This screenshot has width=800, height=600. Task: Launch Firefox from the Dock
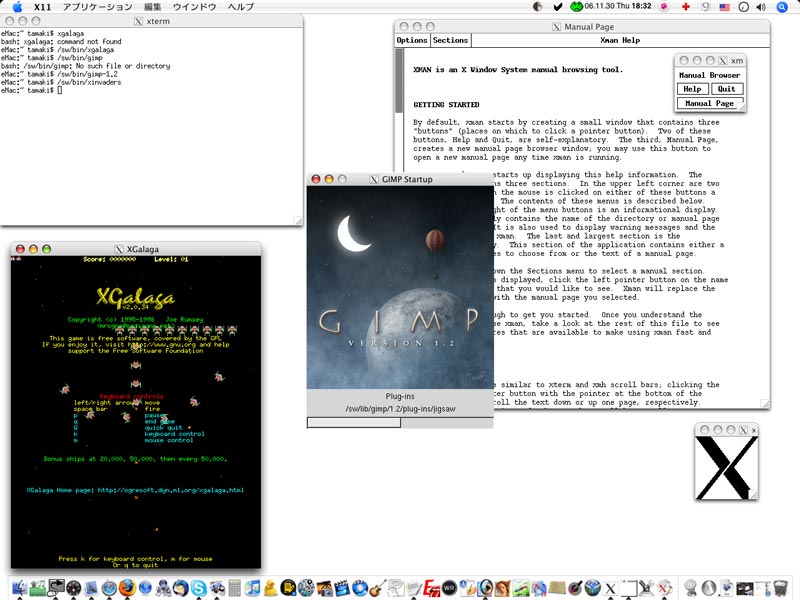127,587
